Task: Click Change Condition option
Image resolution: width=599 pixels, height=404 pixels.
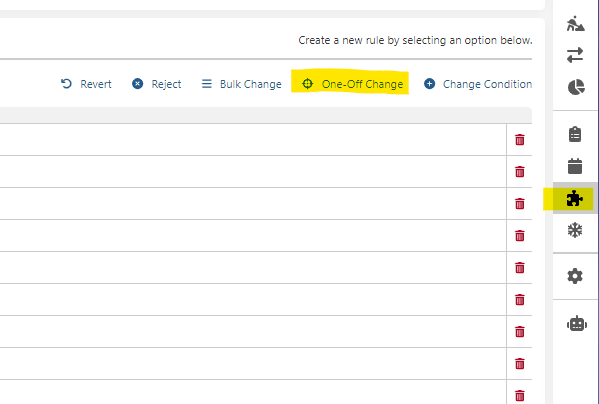Action: coord(478,84)
